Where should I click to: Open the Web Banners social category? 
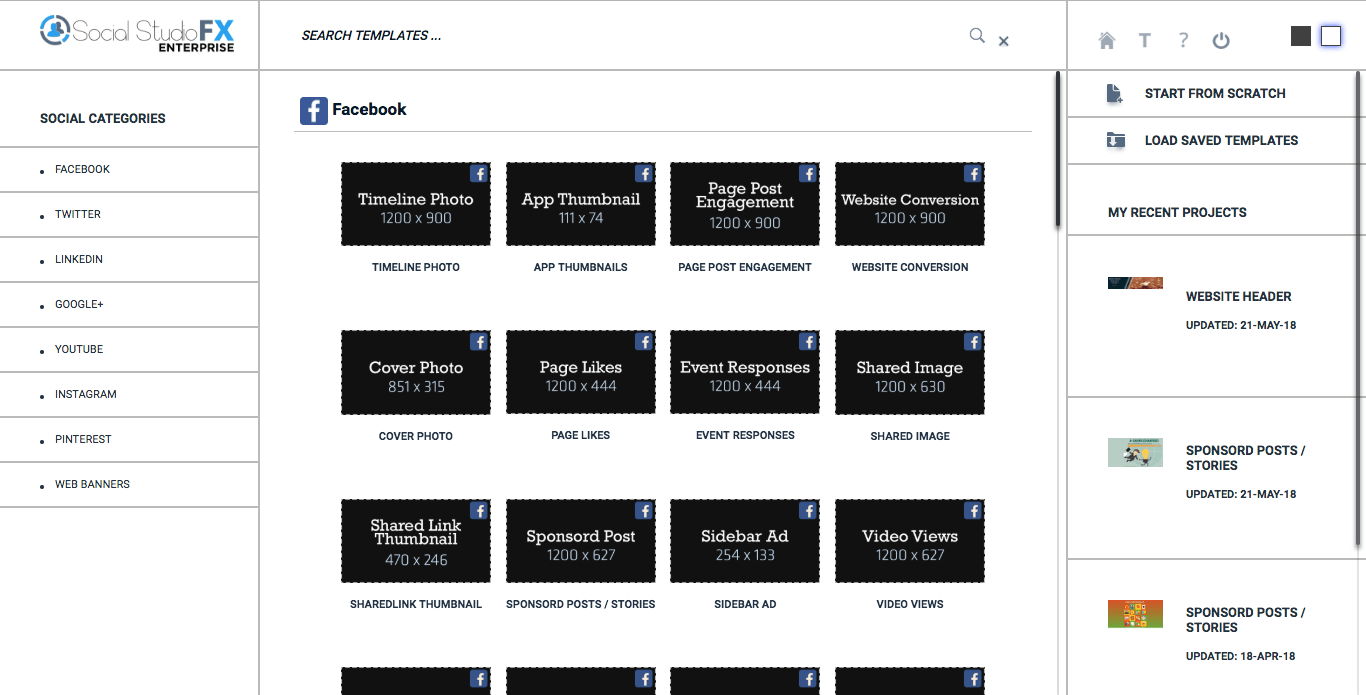(129, 485)
